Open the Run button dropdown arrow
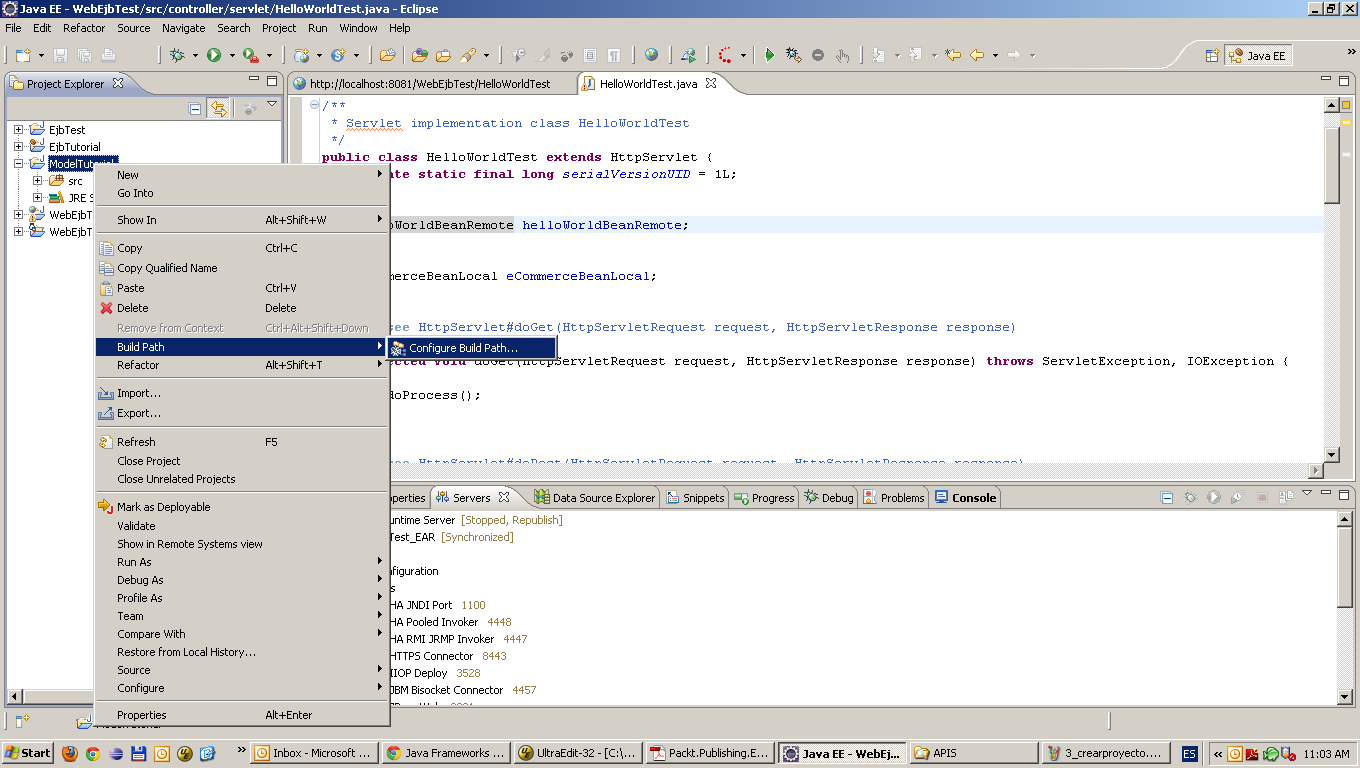The height and width of the screenshot is (768, 1360). 231,55
